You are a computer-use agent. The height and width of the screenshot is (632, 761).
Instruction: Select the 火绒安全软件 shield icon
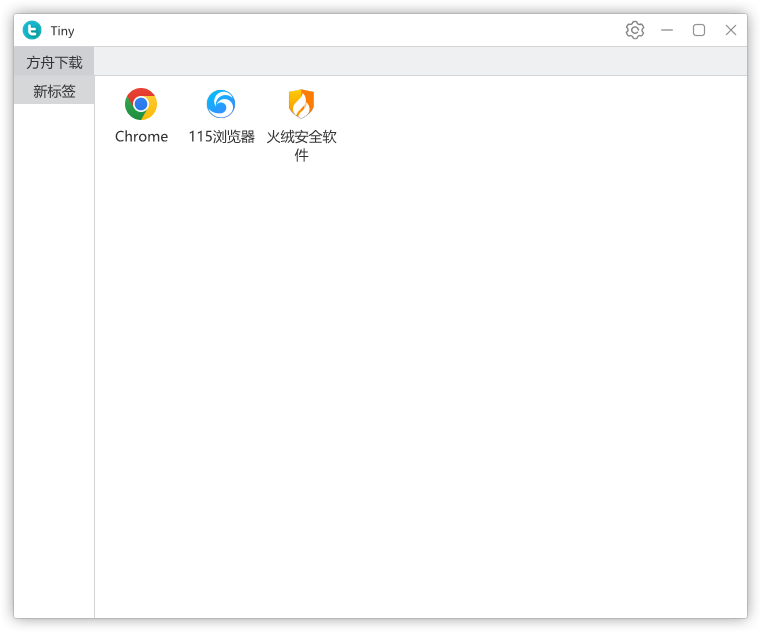coord(301,104)
